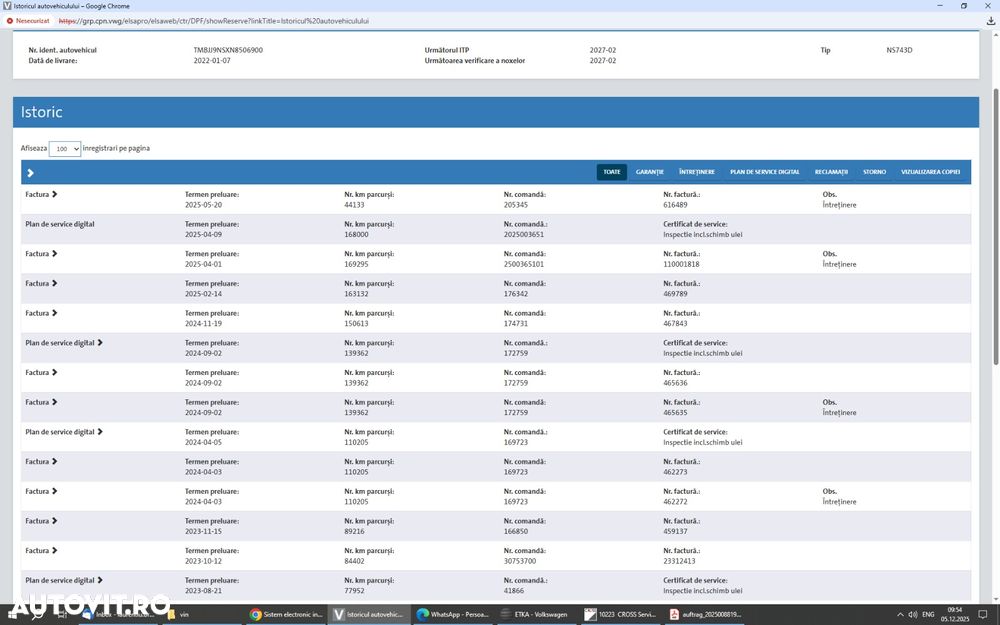Screen dimensions: 1000x625
Task: Click order number 30753700
Action: point(520,561)
